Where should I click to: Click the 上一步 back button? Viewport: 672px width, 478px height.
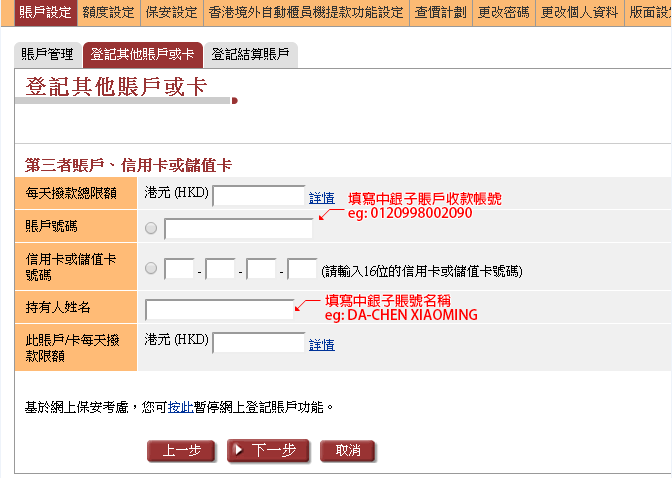[181, 451]
